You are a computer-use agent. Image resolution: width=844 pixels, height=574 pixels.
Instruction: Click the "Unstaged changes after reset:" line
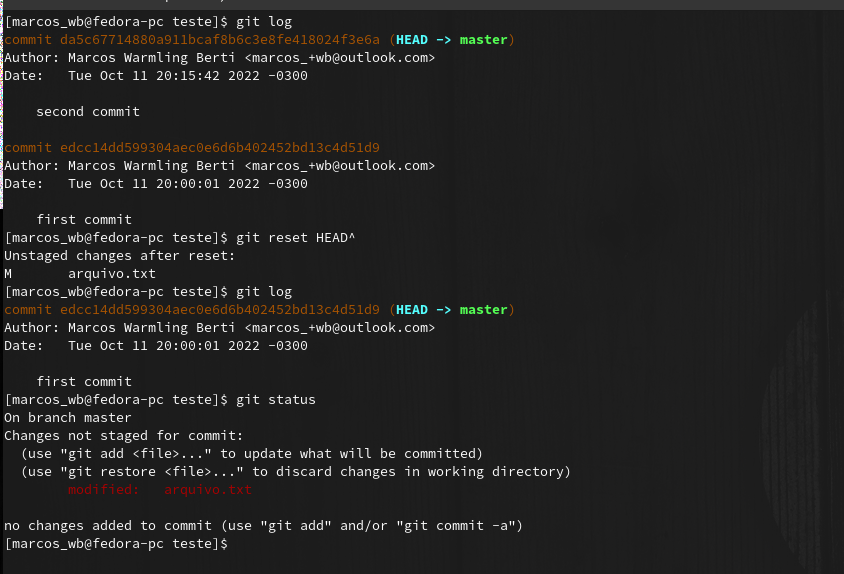[x=119, y=255]
